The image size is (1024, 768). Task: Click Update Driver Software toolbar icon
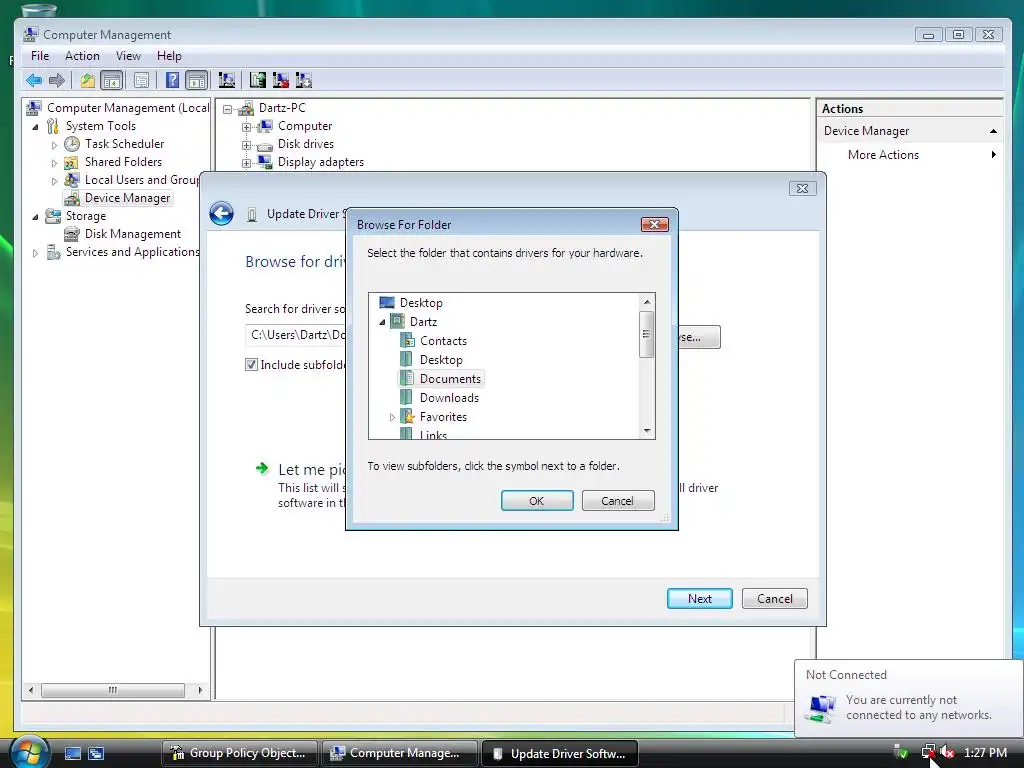tap(257, 80)
